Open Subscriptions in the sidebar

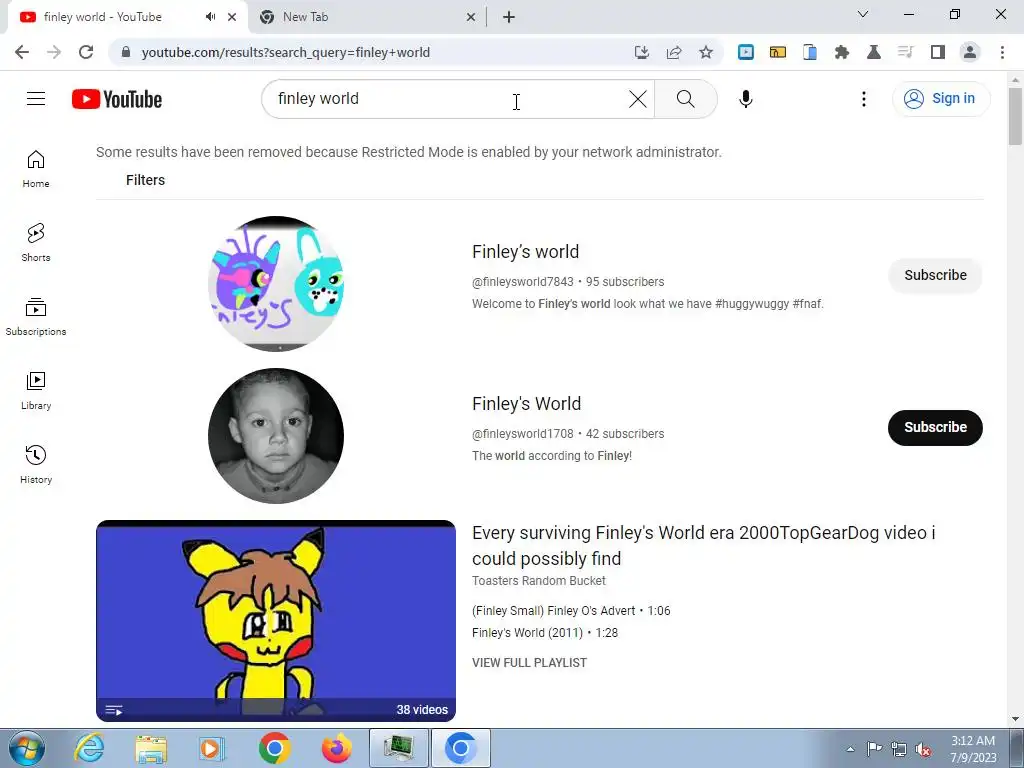tap(36, 317)
